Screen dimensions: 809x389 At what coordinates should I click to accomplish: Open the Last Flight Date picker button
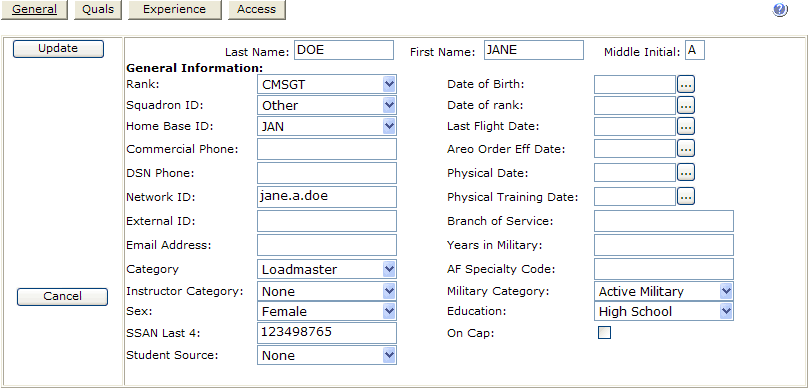[x=686, y=126]
